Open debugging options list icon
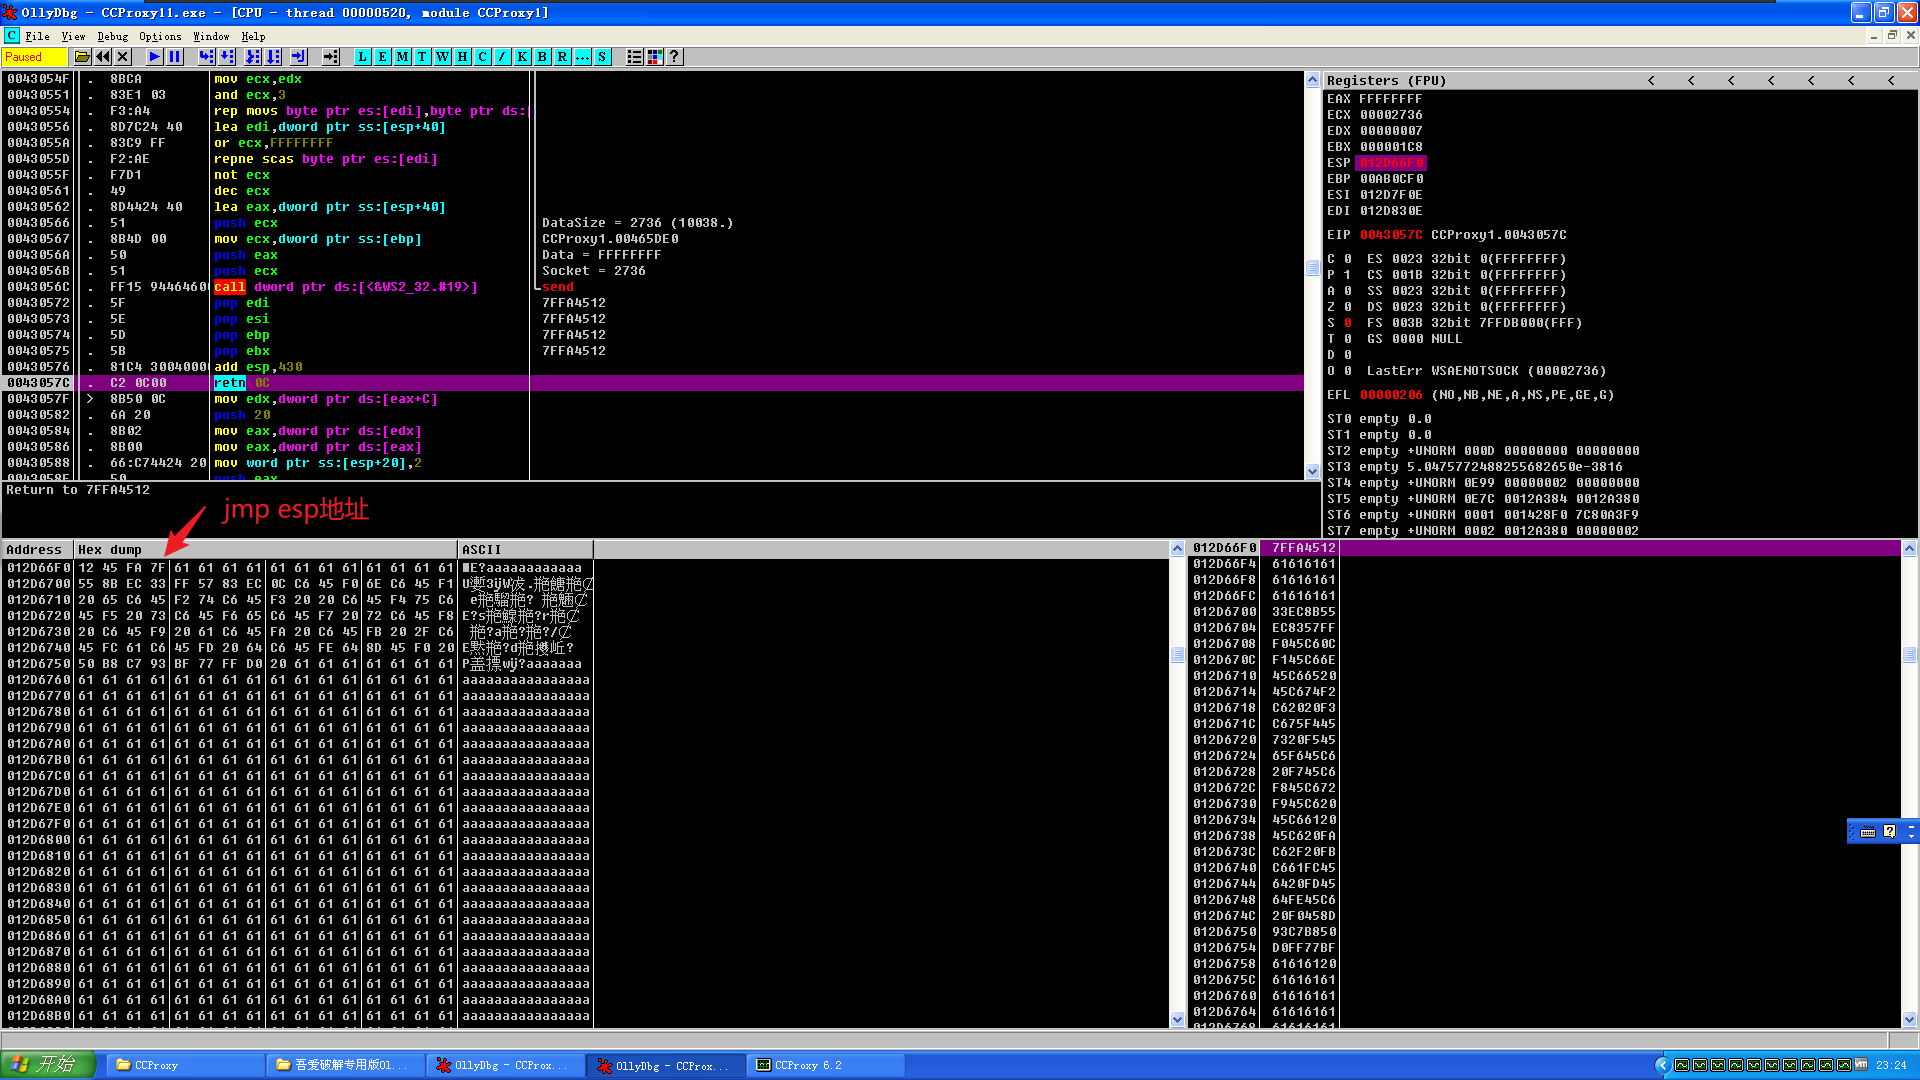This screenshot has height=1080, width=1920. 634,57
